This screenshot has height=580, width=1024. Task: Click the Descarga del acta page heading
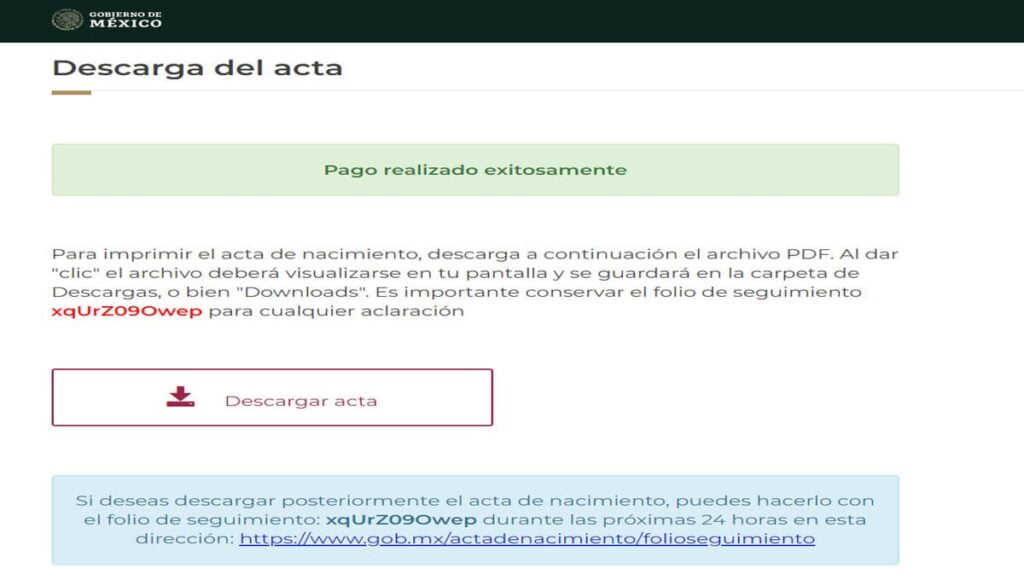[x=196, y=66]
